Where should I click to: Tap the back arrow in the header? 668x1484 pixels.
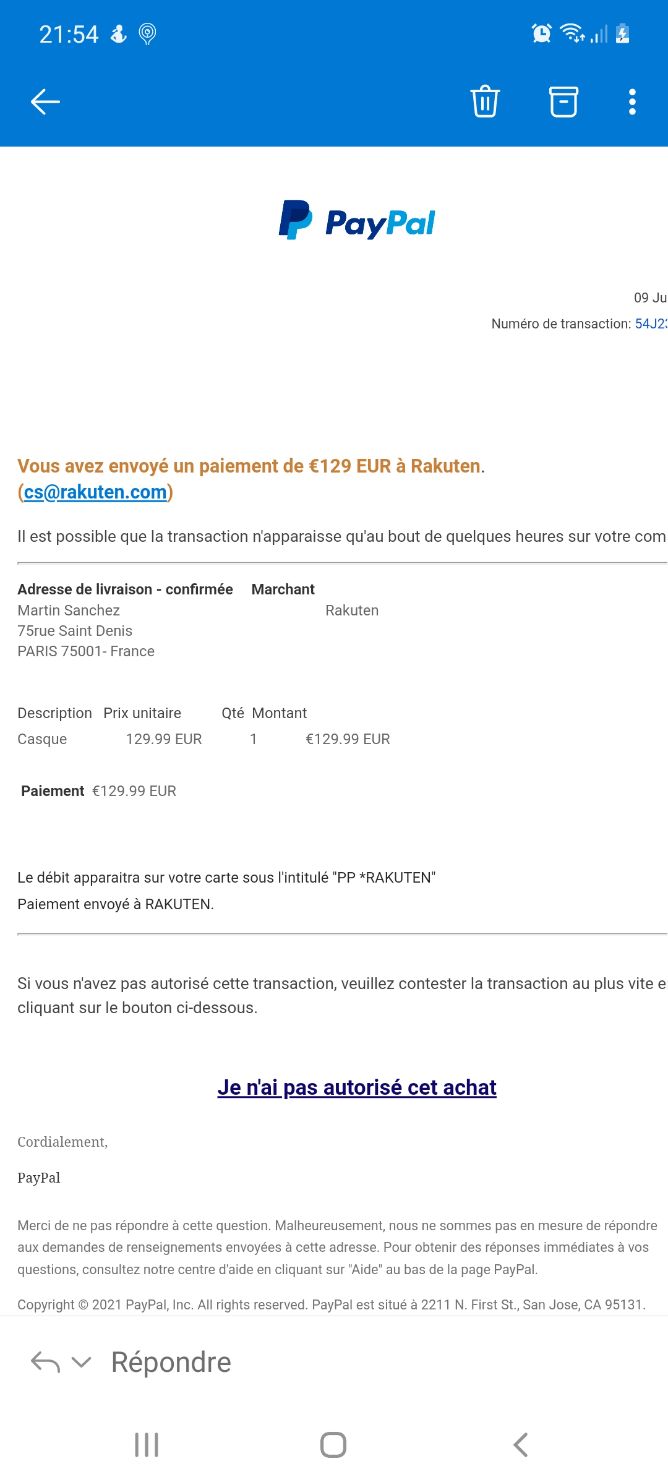(x=46, y=102)
